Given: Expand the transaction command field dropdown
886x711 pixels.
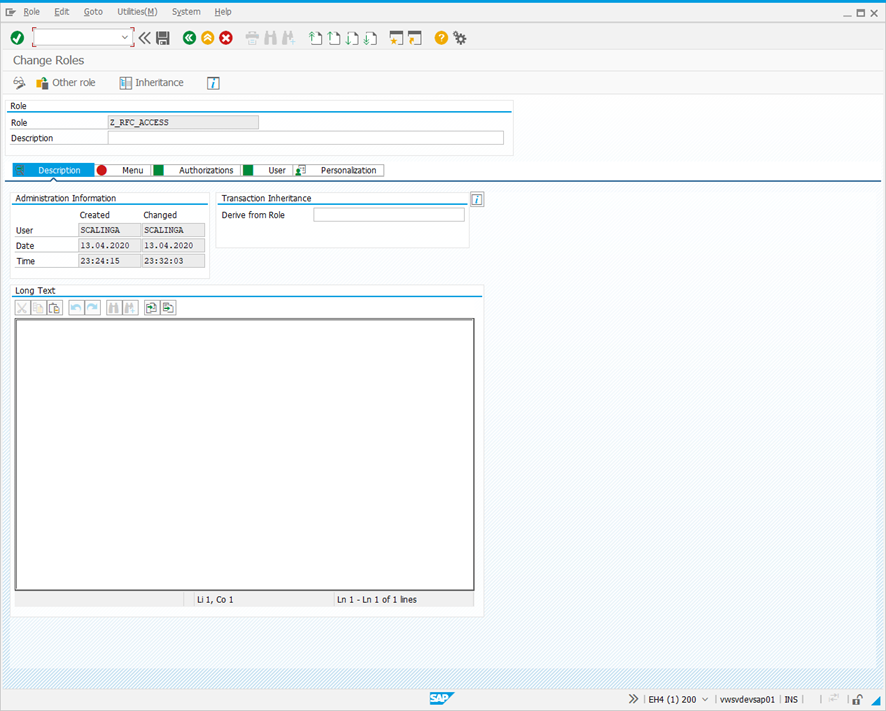Looking at the screenshot, I should (125, 38).
